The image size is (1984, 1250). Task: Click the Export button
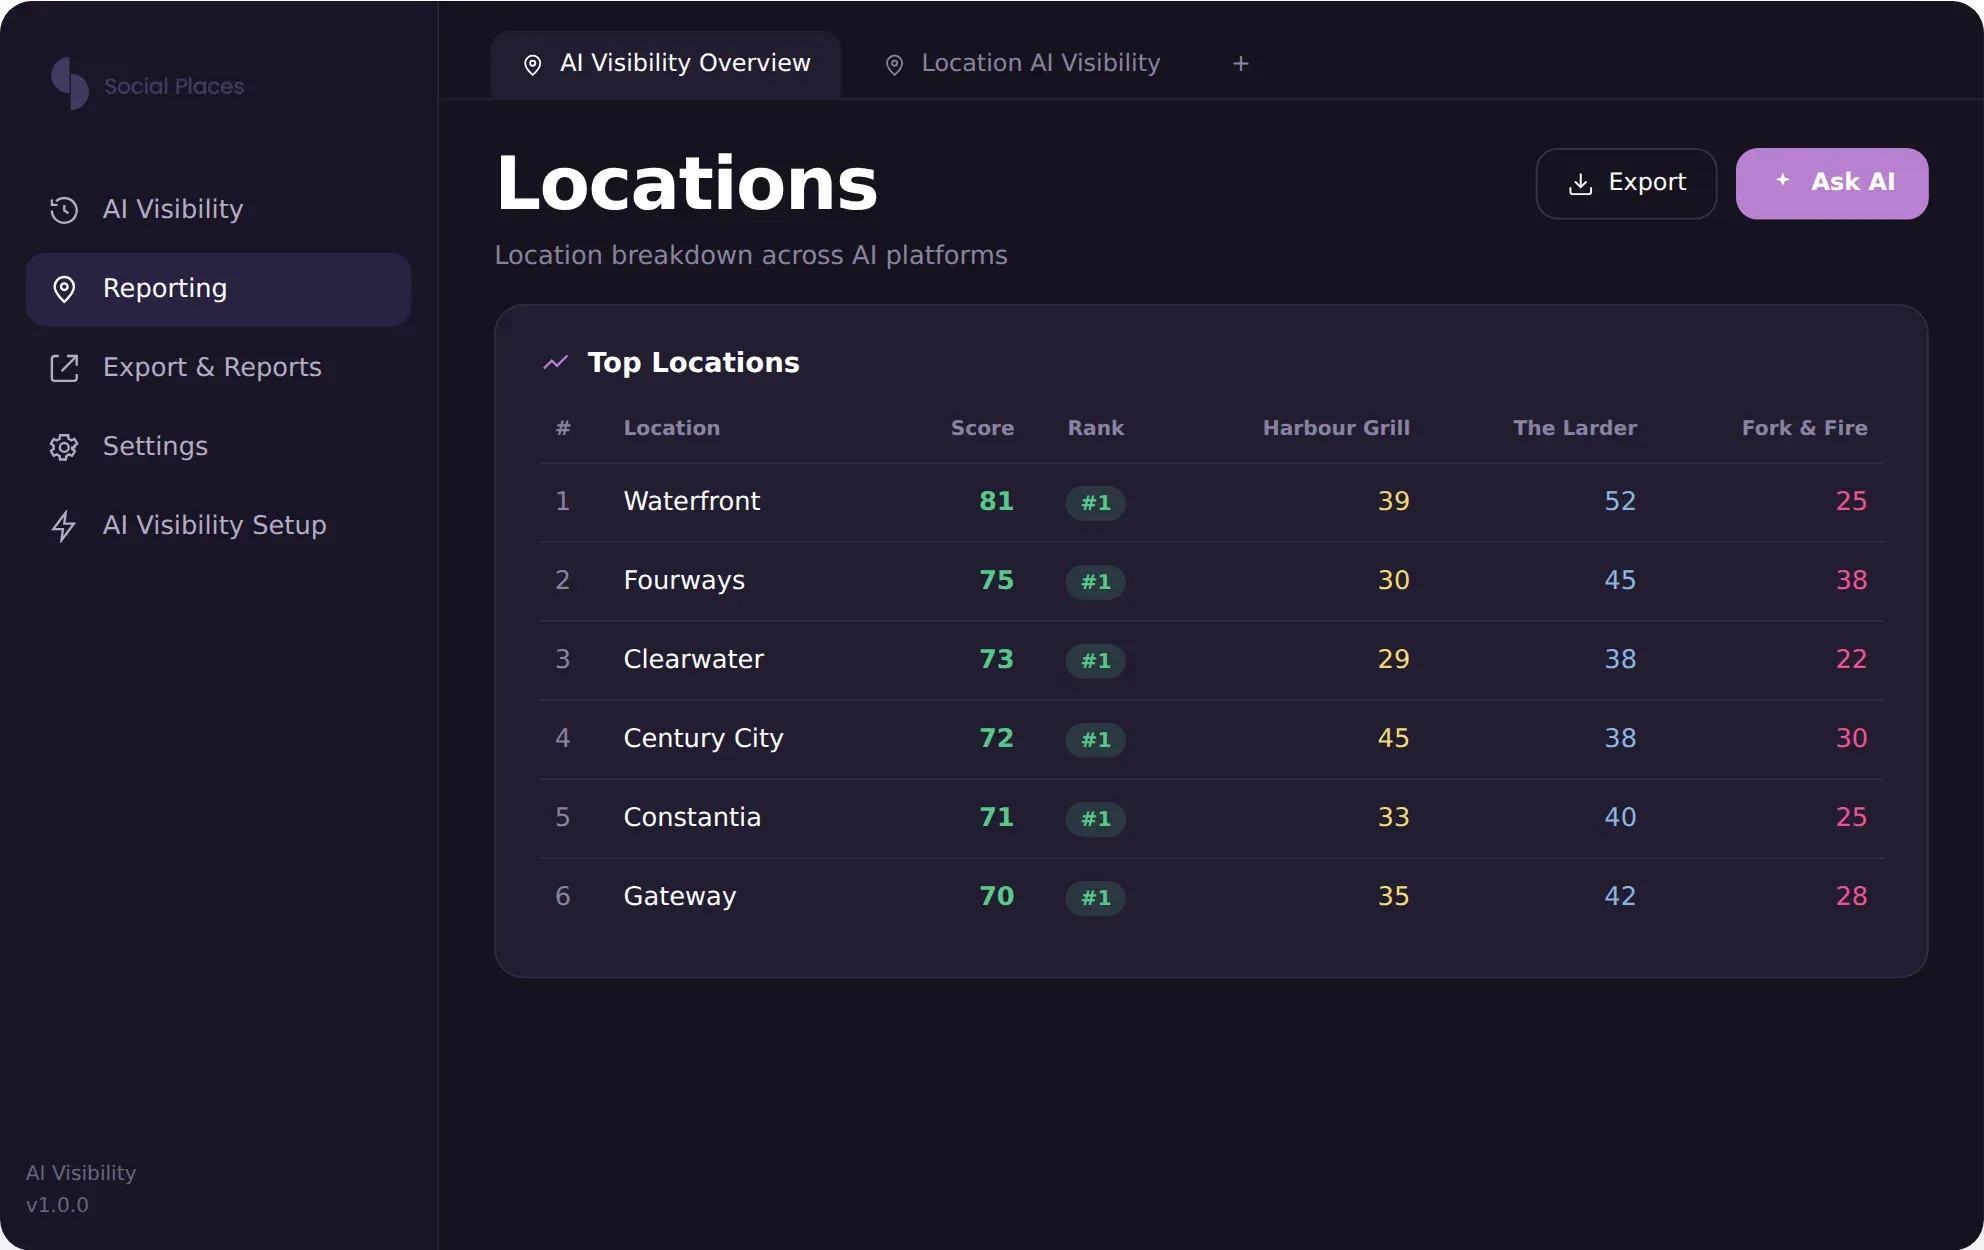point(1626,184)
